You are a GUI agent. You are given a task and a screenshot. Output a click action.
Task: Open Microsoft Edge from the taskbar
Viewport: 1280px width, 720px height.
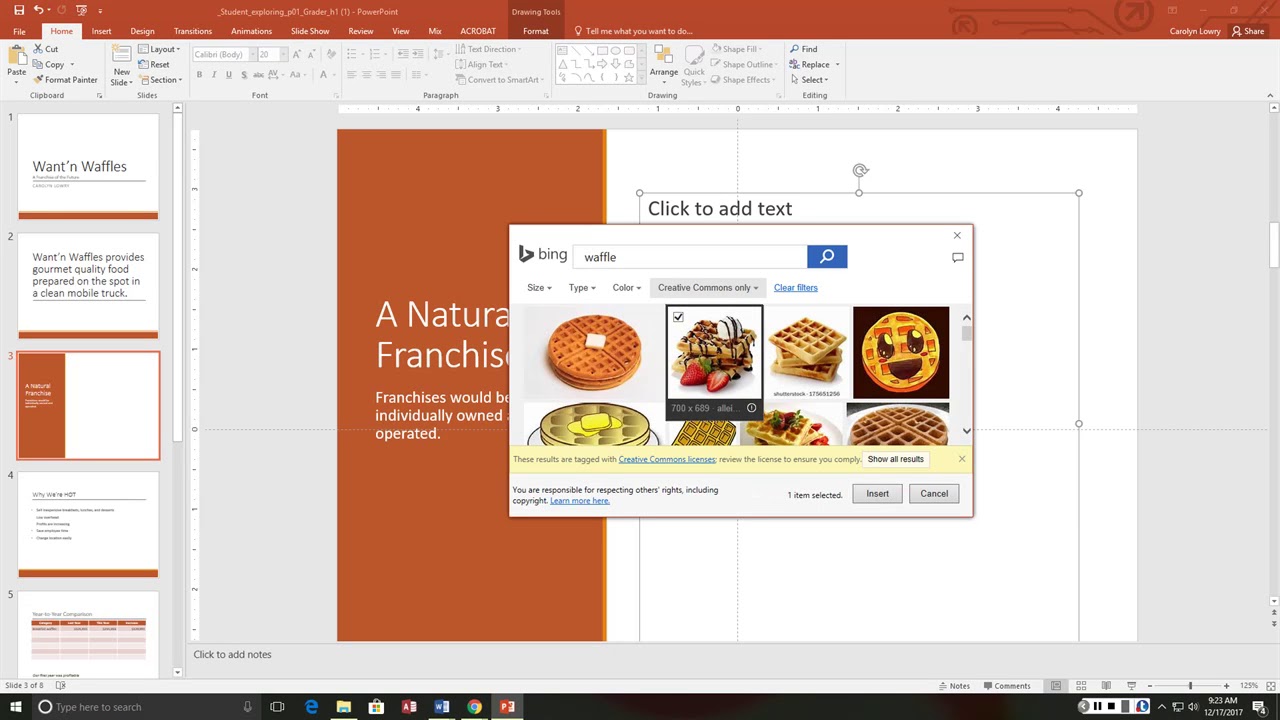311,707
